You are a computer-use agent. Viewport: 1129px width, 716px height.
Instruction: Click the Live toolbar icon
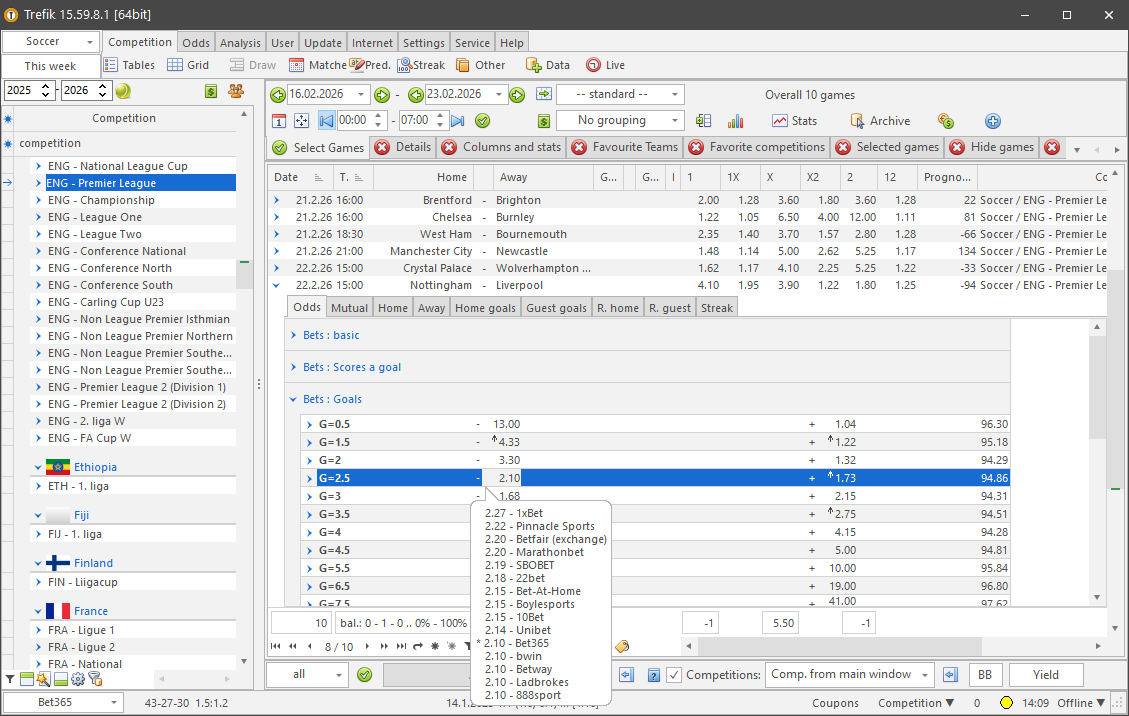605,65
